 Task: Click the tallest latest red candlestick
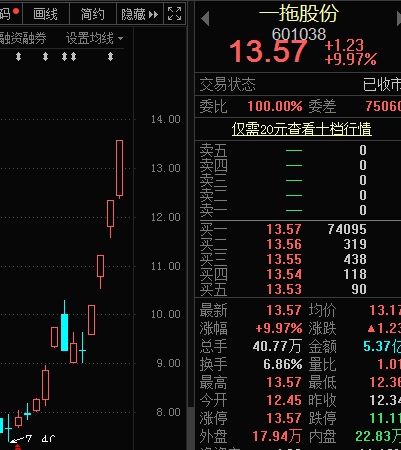point(119,169)
